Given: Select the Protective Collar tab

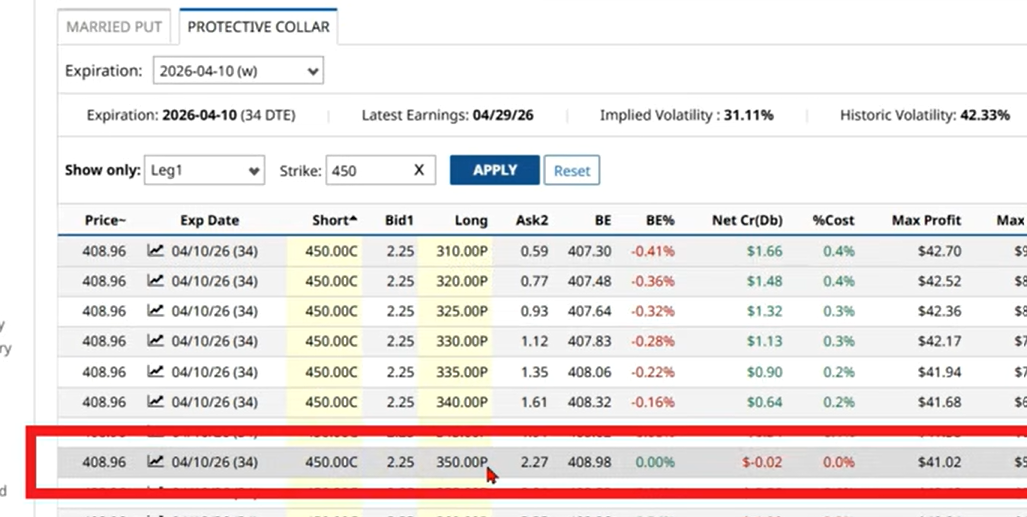Looking at the screenshot, I should pos(258,27).
